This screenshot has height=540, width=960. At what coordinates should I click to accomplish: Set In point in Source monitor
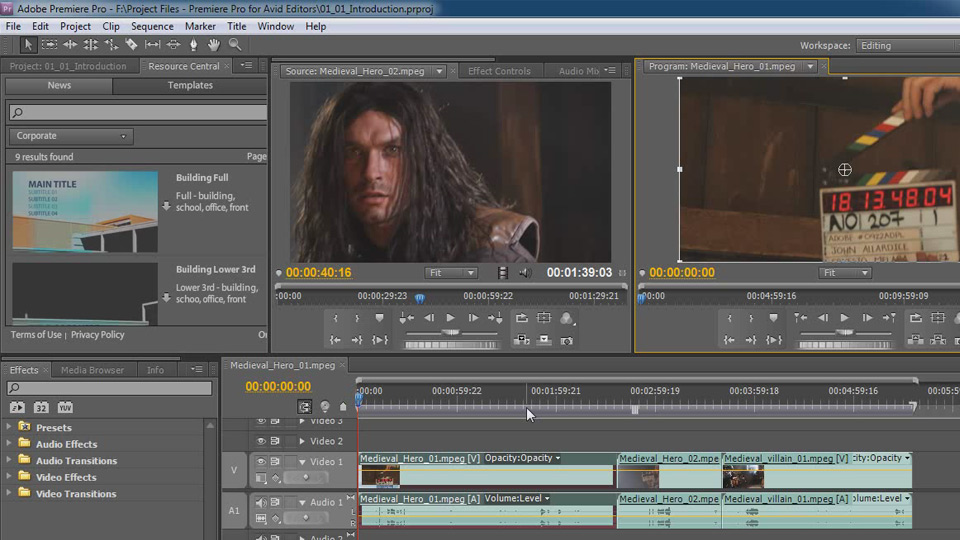point(336,318)
